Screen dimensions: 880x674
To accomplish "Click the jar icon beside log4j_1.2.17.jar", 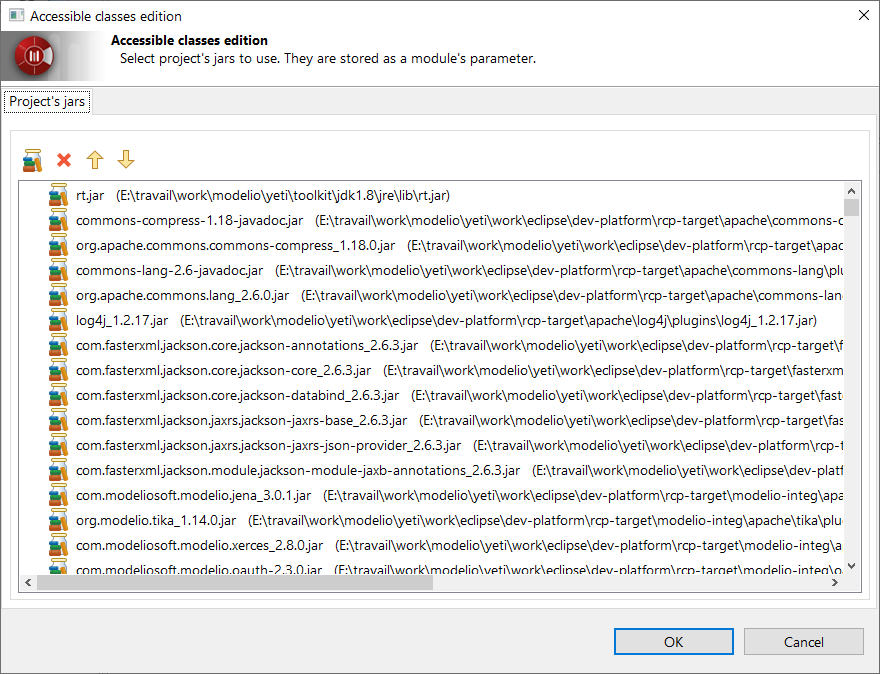I will click(58, 320).
